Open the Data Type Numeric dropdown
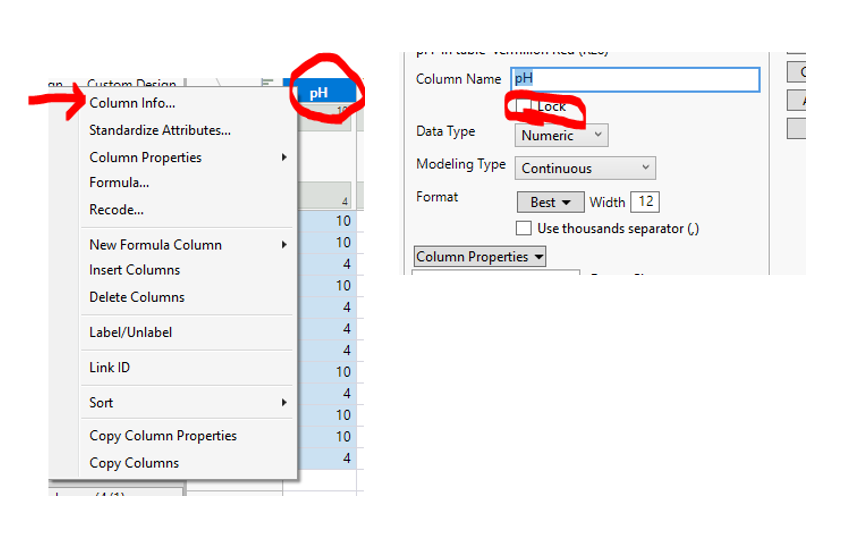Image resolution: width=856 pixels, height=533 pixels. click(x=561, y=135)
